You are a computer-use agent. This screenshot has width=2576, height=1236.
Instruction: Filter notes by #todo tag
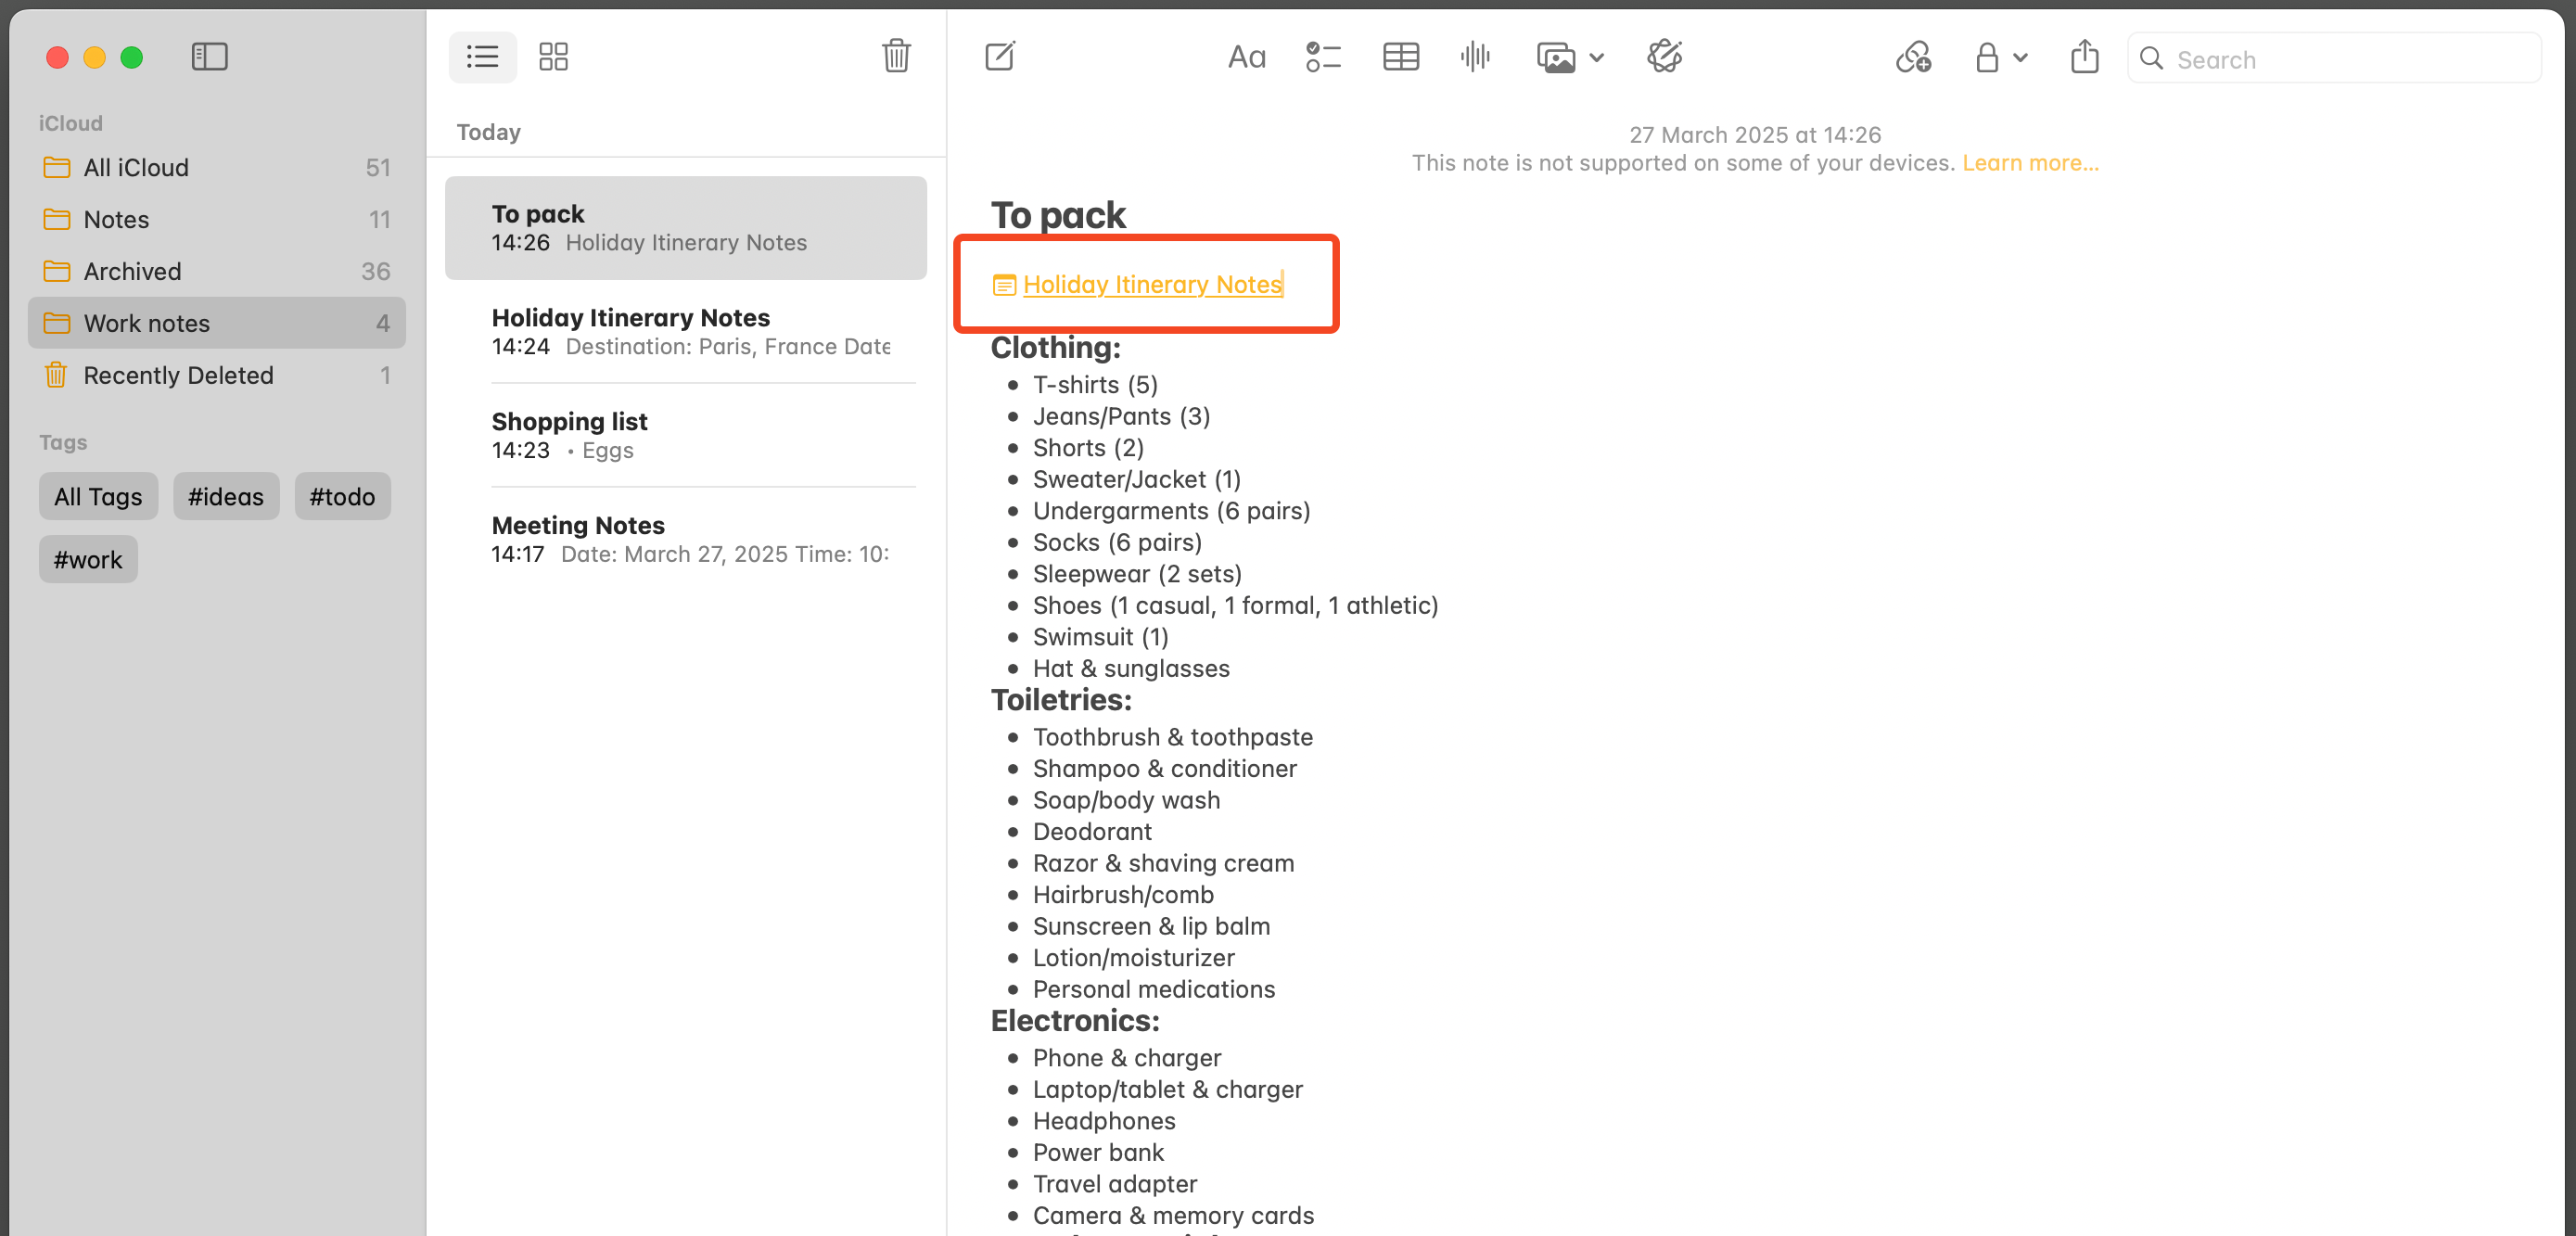pyautogui.click(x=342, y=496)
